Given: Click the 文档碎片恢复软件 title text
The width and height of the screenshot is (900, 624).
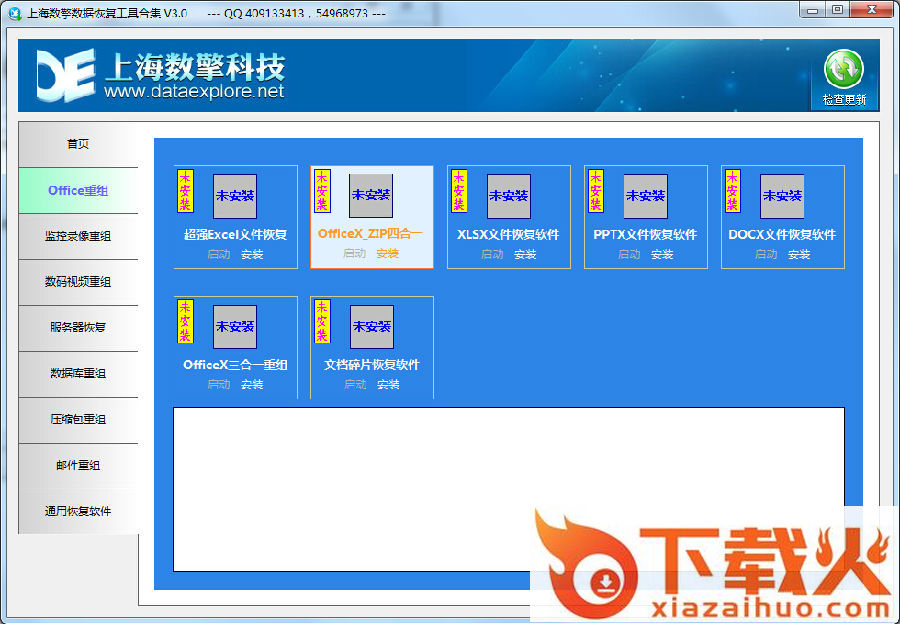Looking at the screenshot, I should (372, 365).
